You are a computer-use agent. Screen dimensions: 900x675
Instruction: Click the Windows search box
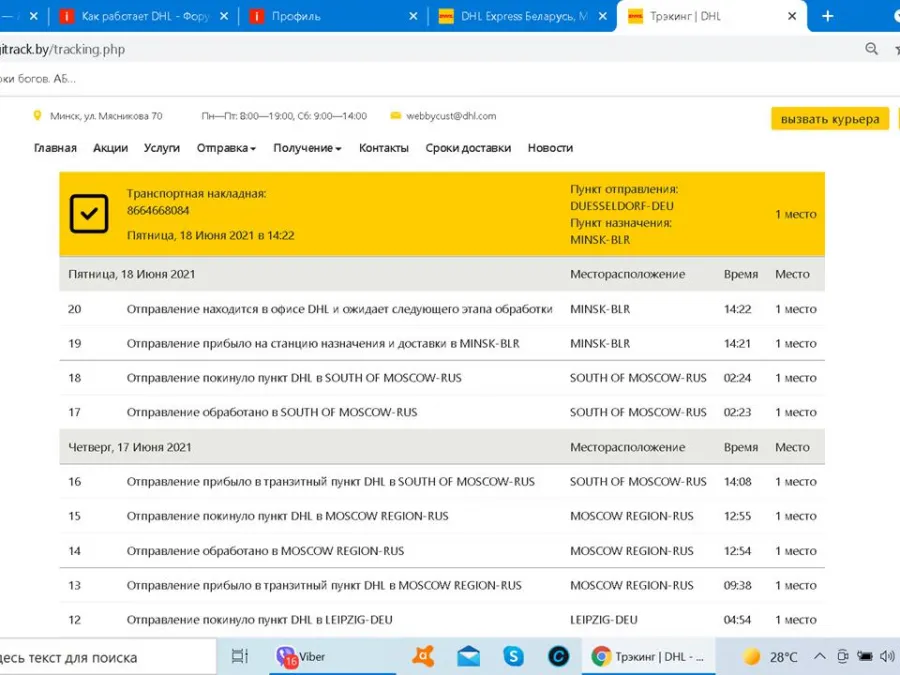tap(108, 657)
